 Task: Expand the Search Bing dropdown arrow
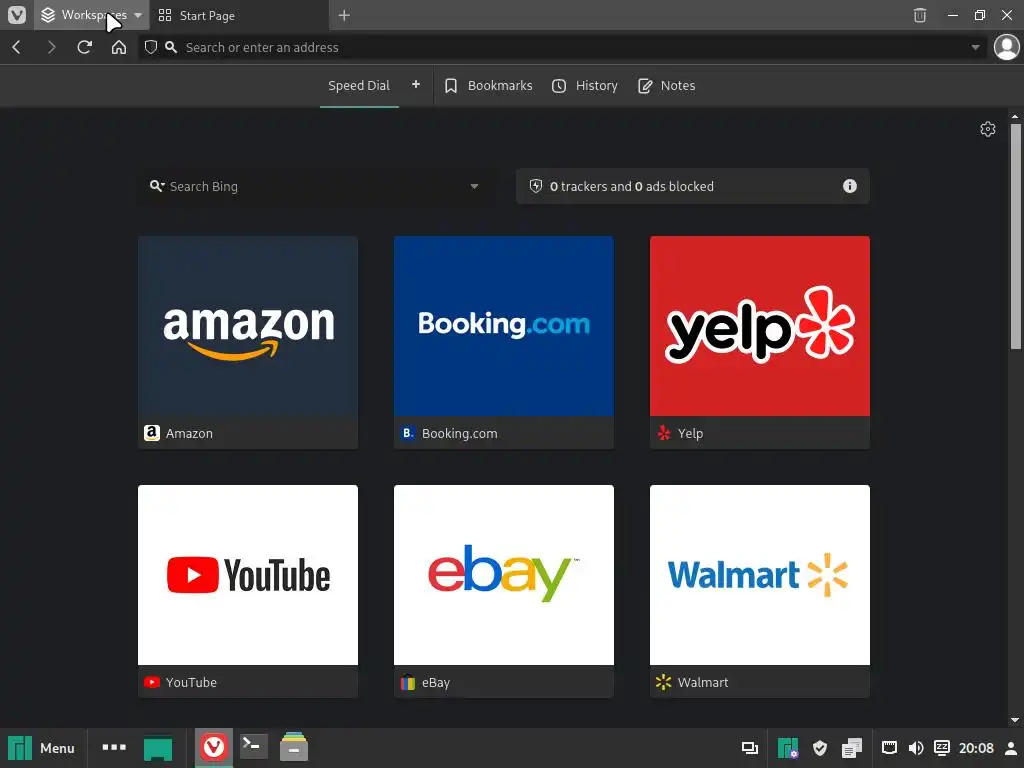point(474,187)
